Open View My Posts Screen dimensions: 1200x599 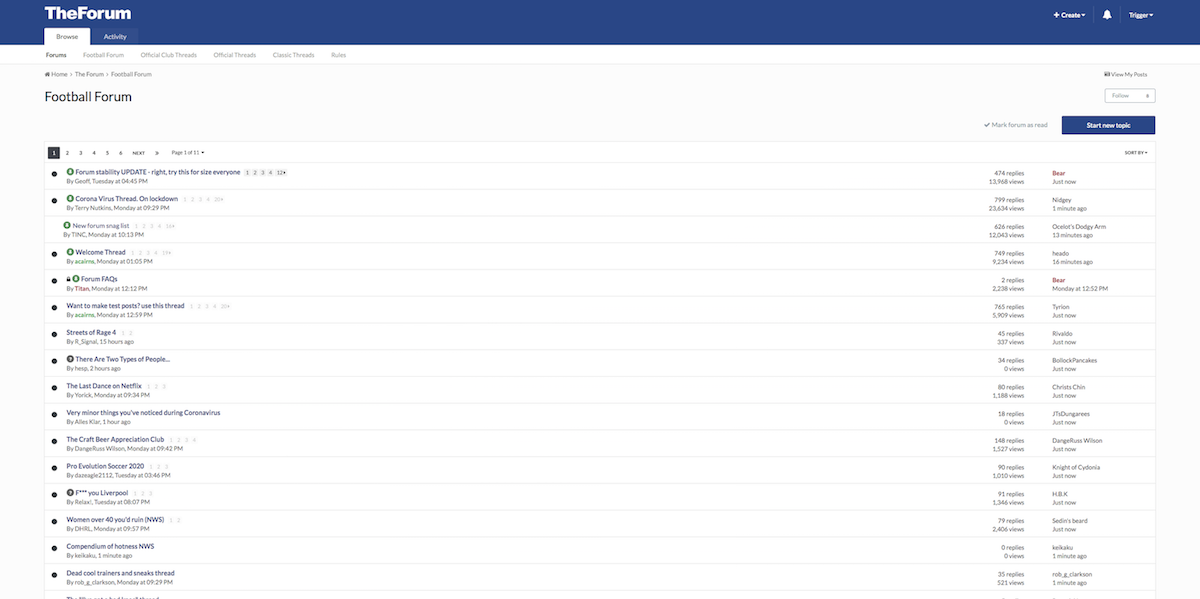tap(1125, 73)
